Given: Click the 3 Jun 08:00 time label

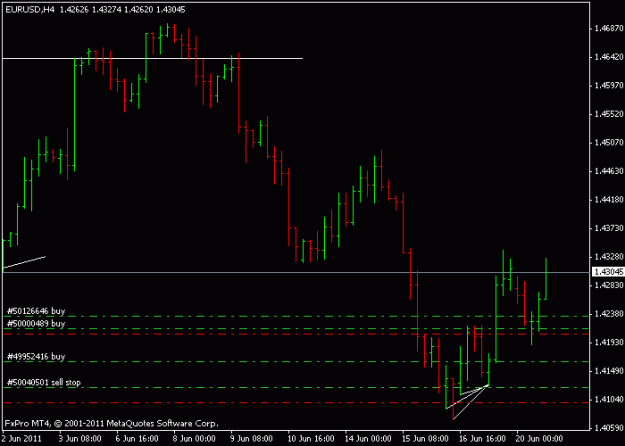Looking at the screenshot, I should (x=80, y=439).
